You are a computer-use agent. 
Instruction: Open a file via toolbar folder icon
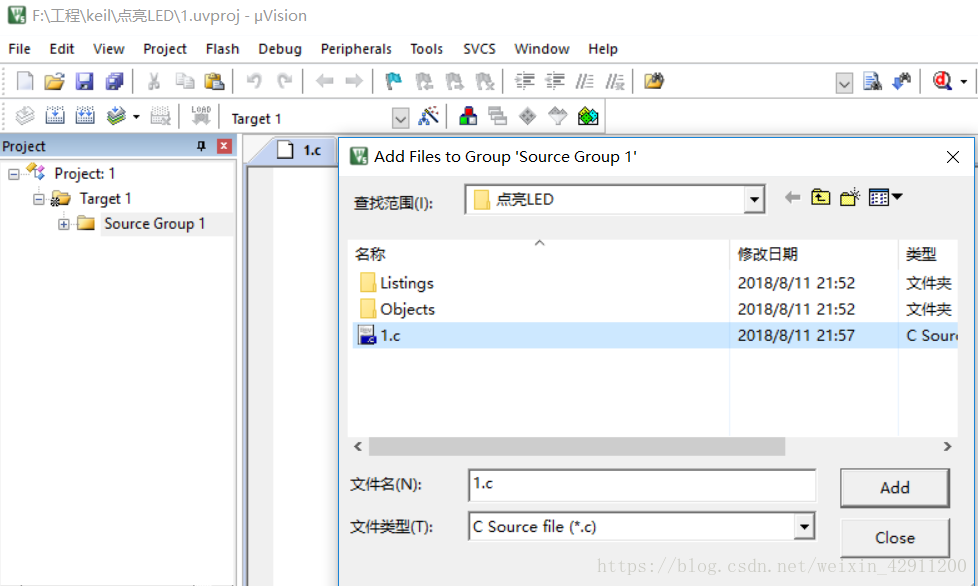coord(54,81)
